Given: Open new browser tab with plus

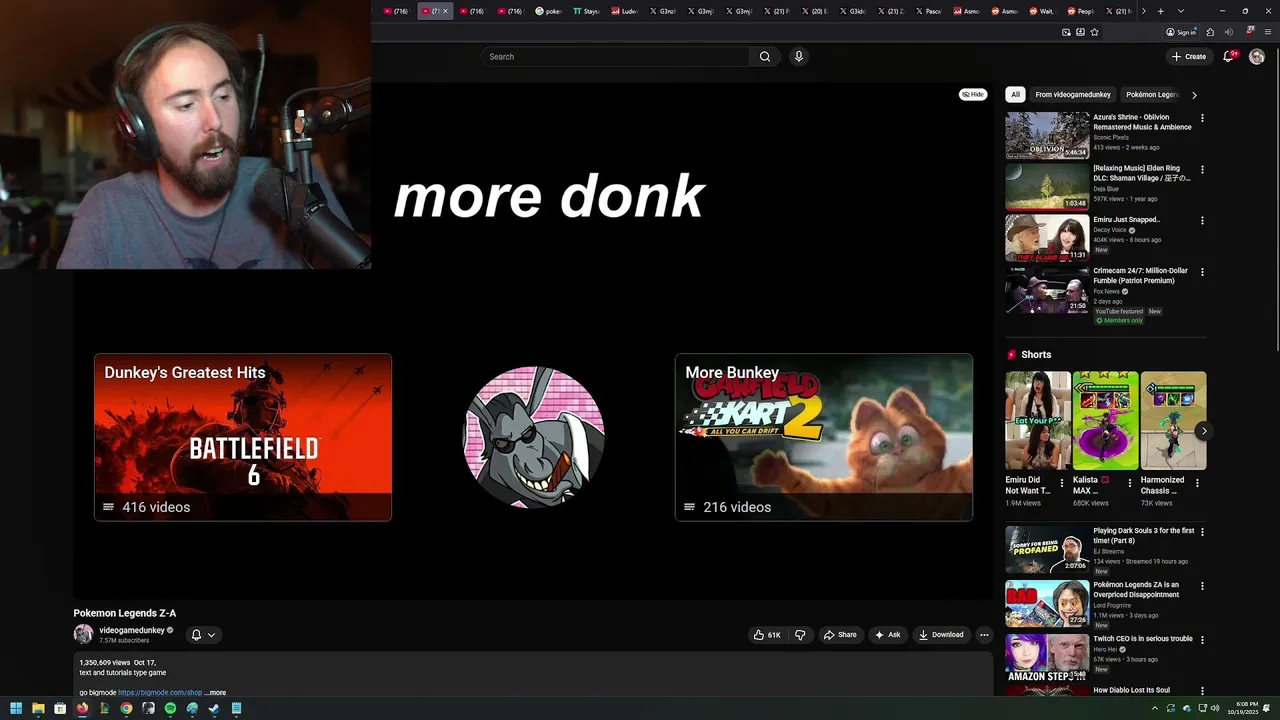Looking at the screenshot, I should point(1160,11).
